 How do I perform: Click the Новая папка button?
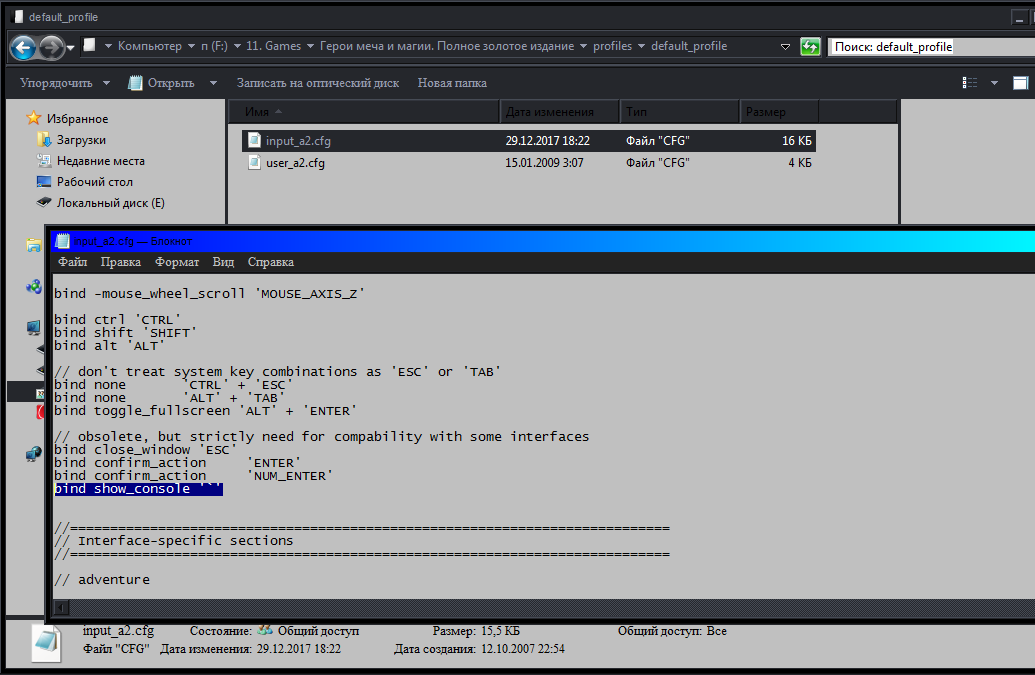tap(452, 83)
